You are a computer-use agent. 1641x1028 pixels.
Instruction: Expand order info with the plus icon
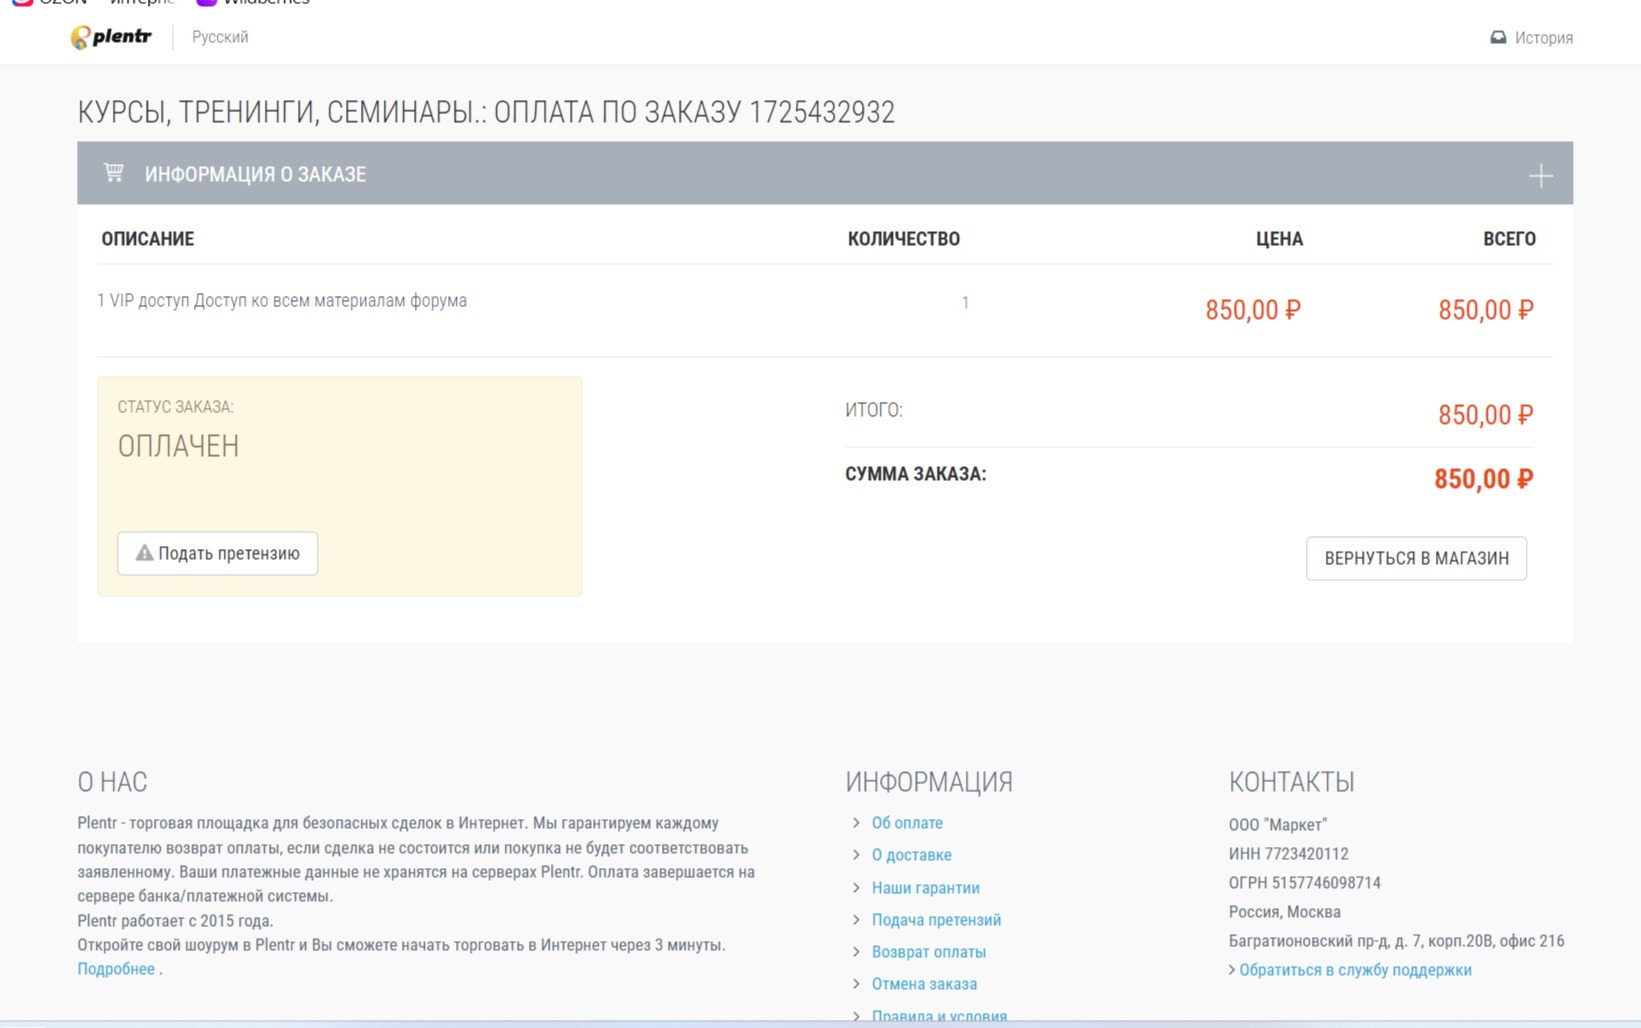tap(1540, 176)
